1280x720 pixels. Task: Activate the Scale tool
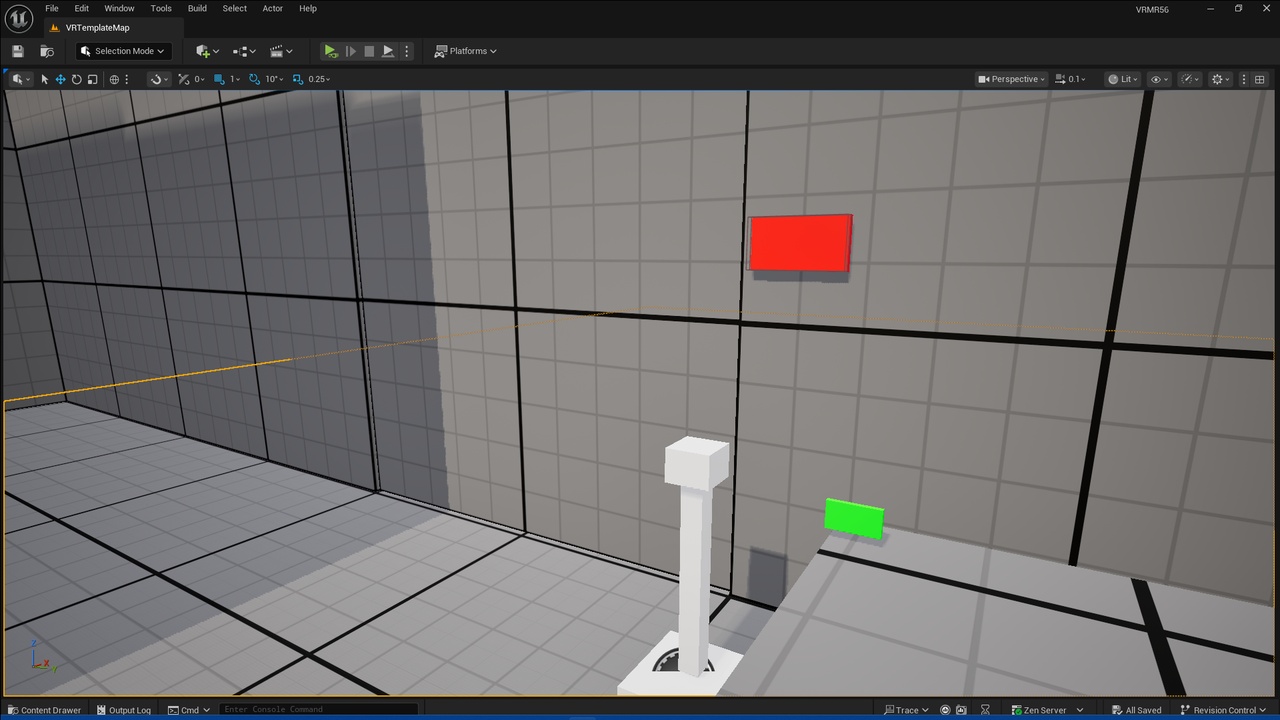(x=92, y=79)
